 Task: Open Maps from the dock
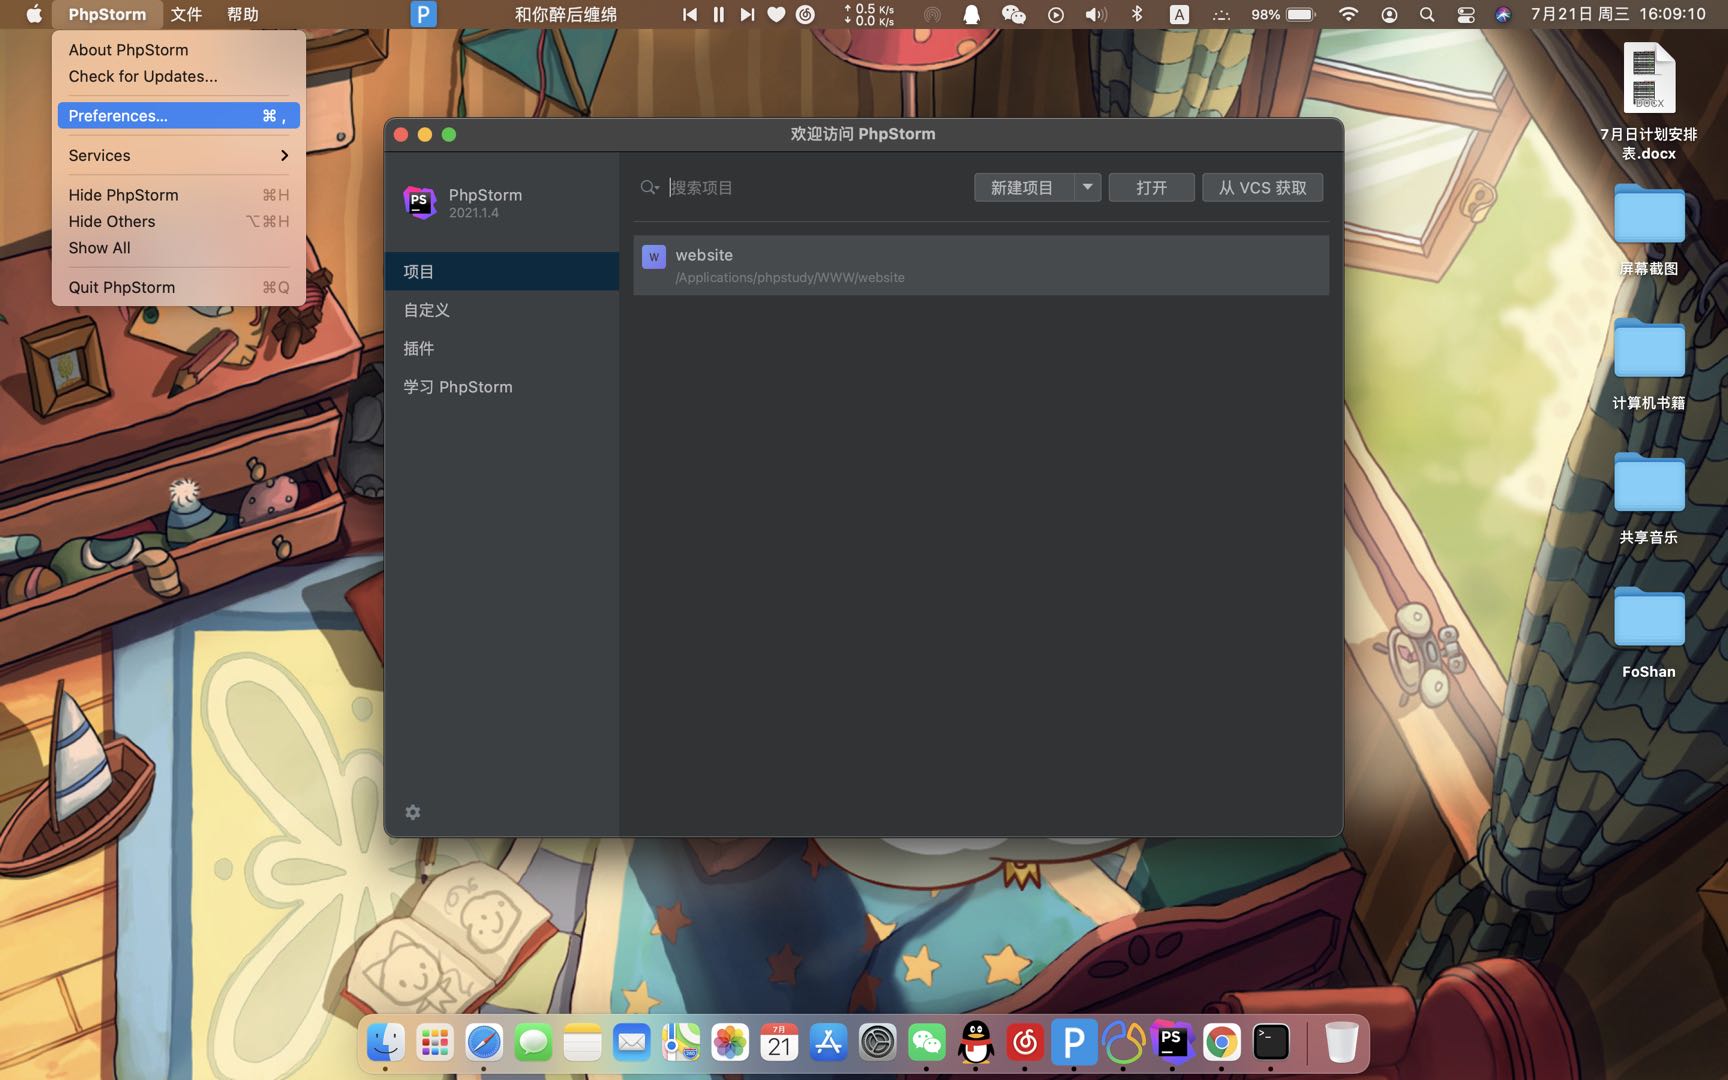[680, 1043]
